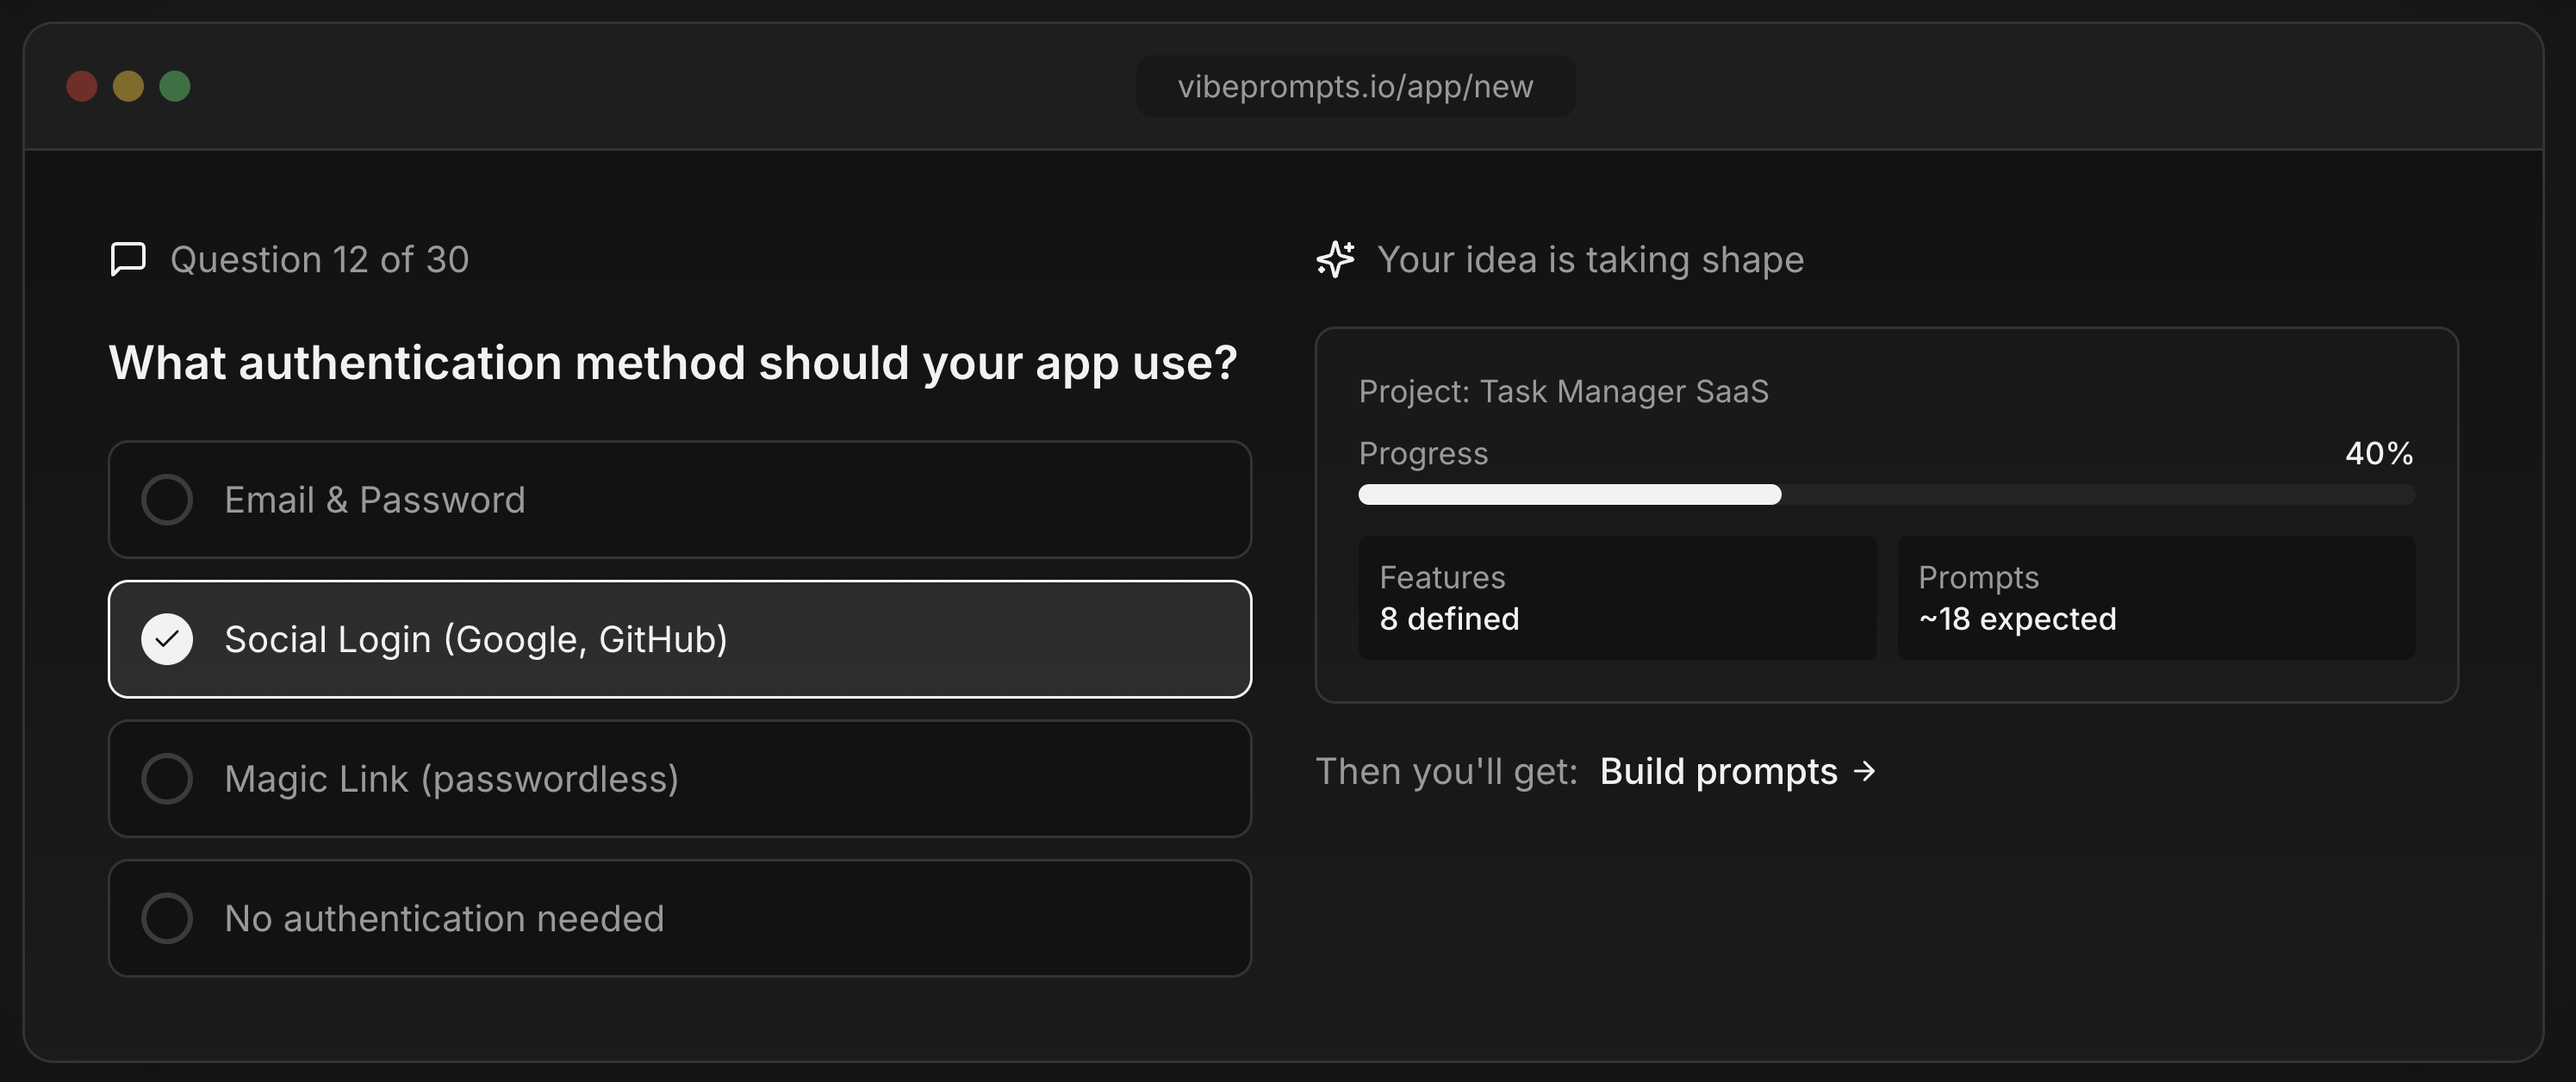This screenshot has width=2576, height=1082.
Task: Click the arrow icon after Build prompts
Action: [x=1864, y=771]
